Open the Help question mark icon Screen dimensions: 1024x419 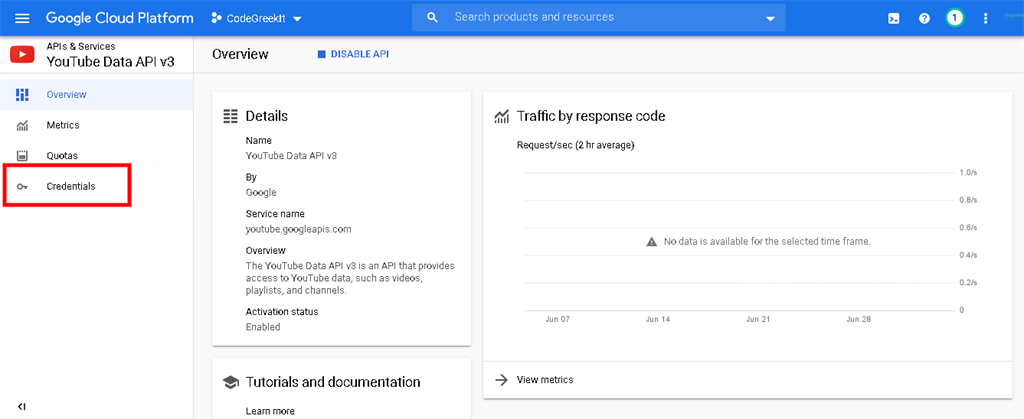pyautogui.click(x=924, y=18)
